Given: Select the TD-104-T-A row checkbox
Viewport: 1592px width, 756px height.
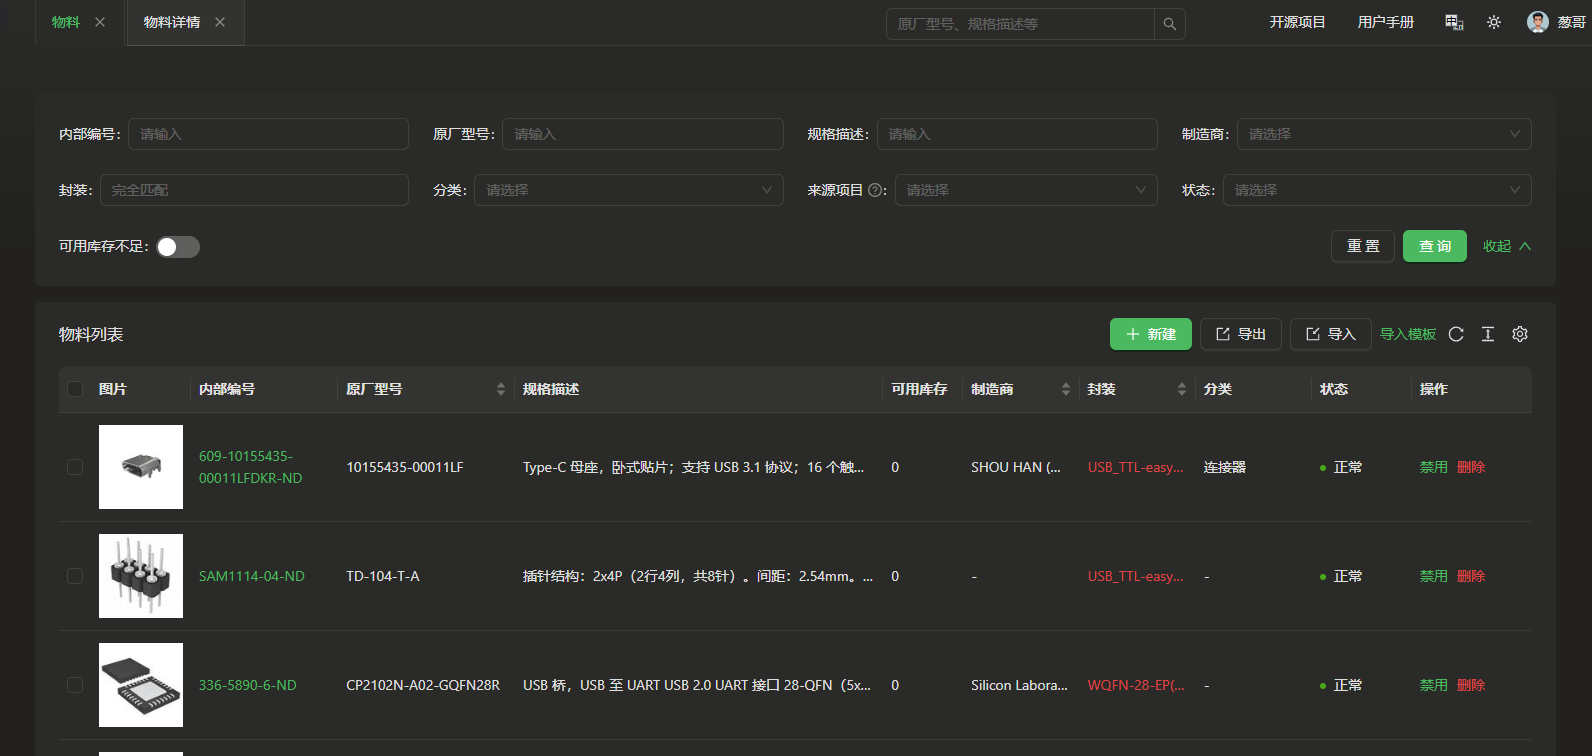Looking at the screenshot, I should pos(75,576).
